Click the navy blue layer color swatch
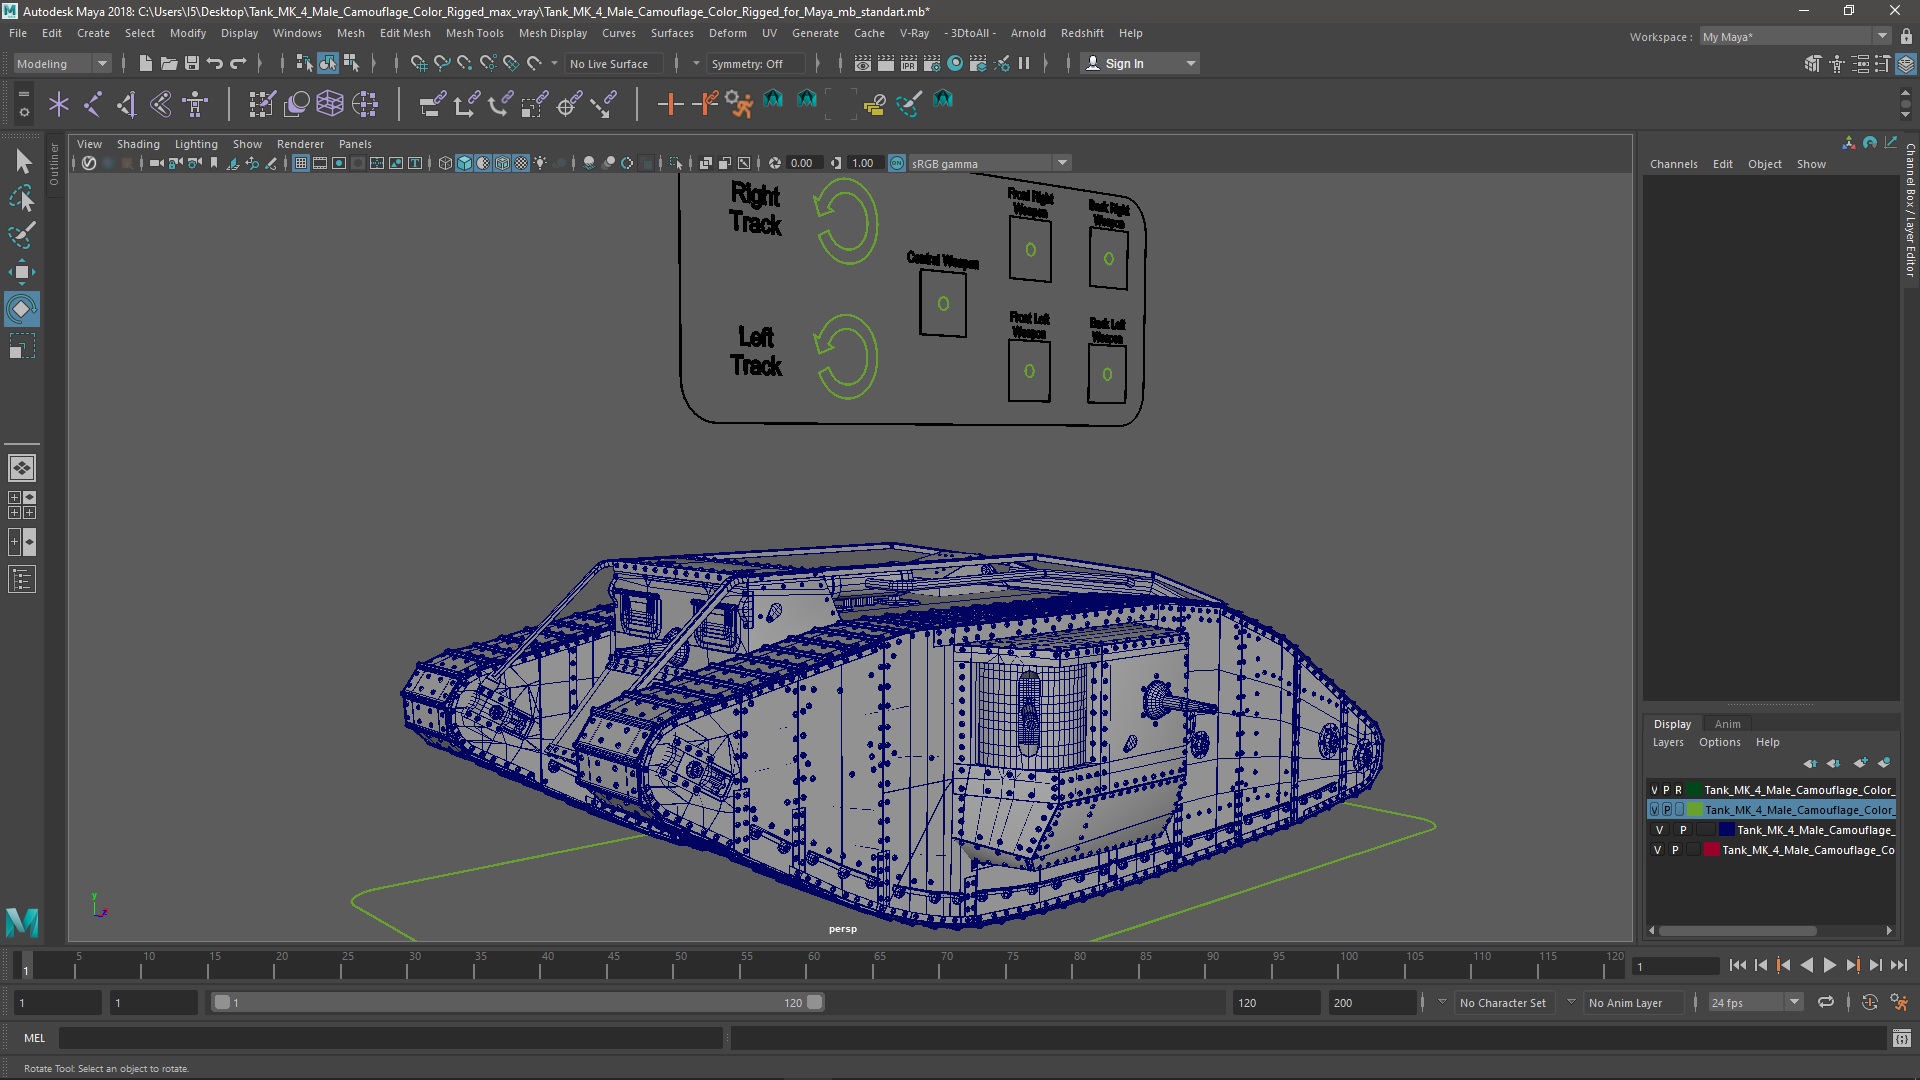This screenshot has width=1920, height=1080. 1726,830
